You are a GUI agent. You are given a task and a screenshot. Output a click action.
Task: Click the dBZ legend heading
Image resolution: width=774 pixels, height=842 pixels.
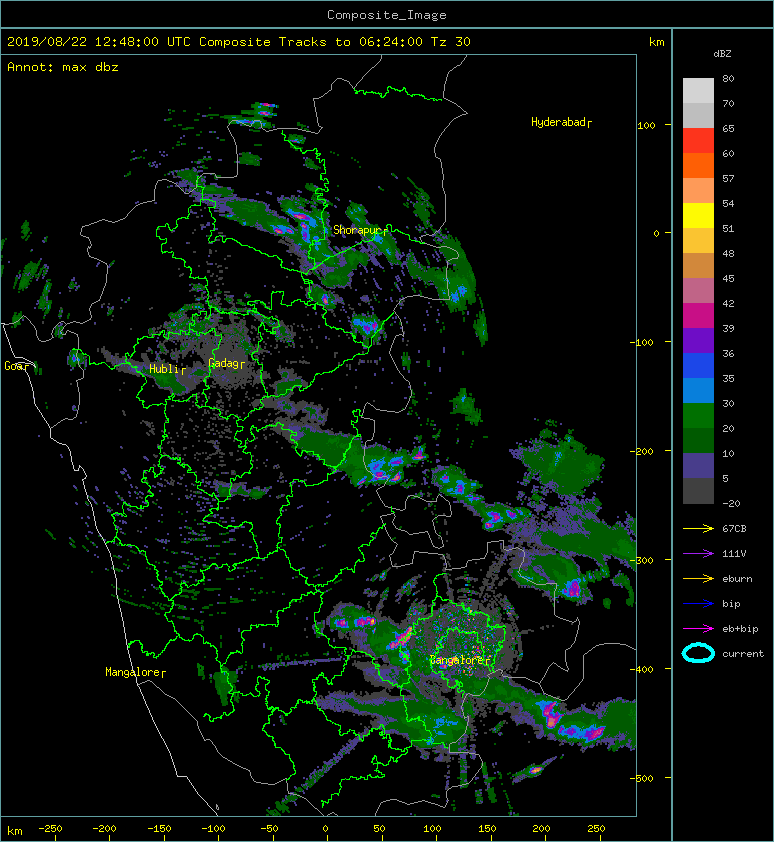coord(722,54)
